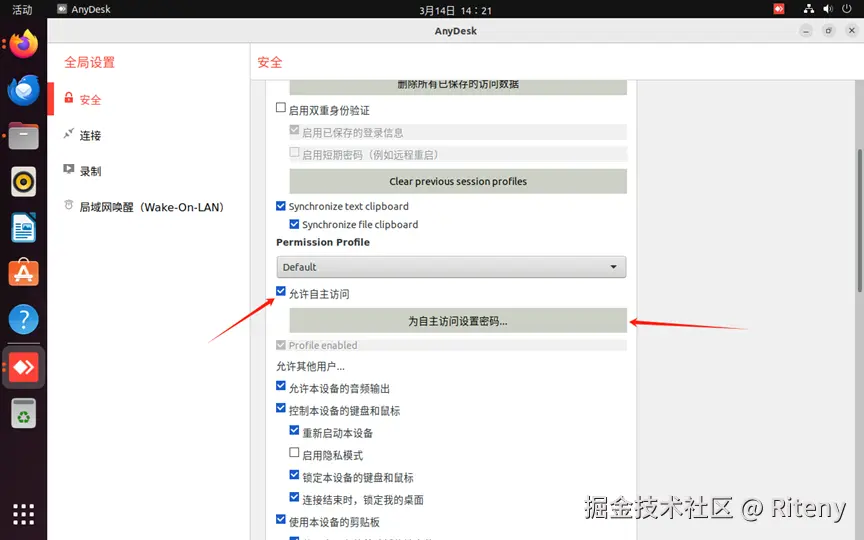The height and width of the screenshot is (540, 864).
Task: Uncheck Synchronize file clipboard
Action: point(294,224)
